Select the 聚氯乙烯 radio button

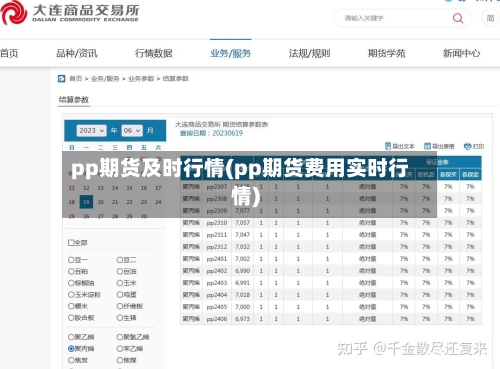point(120,337)
